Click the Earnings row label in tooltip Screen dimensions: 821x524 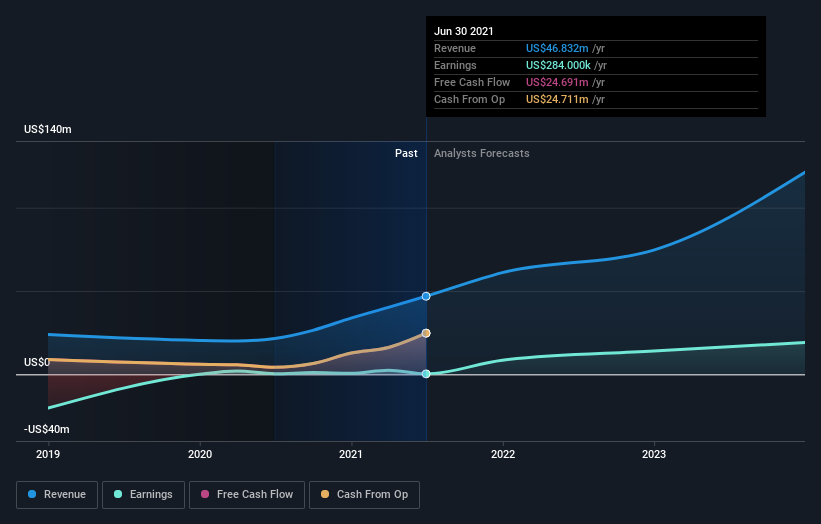click(456, 65)
